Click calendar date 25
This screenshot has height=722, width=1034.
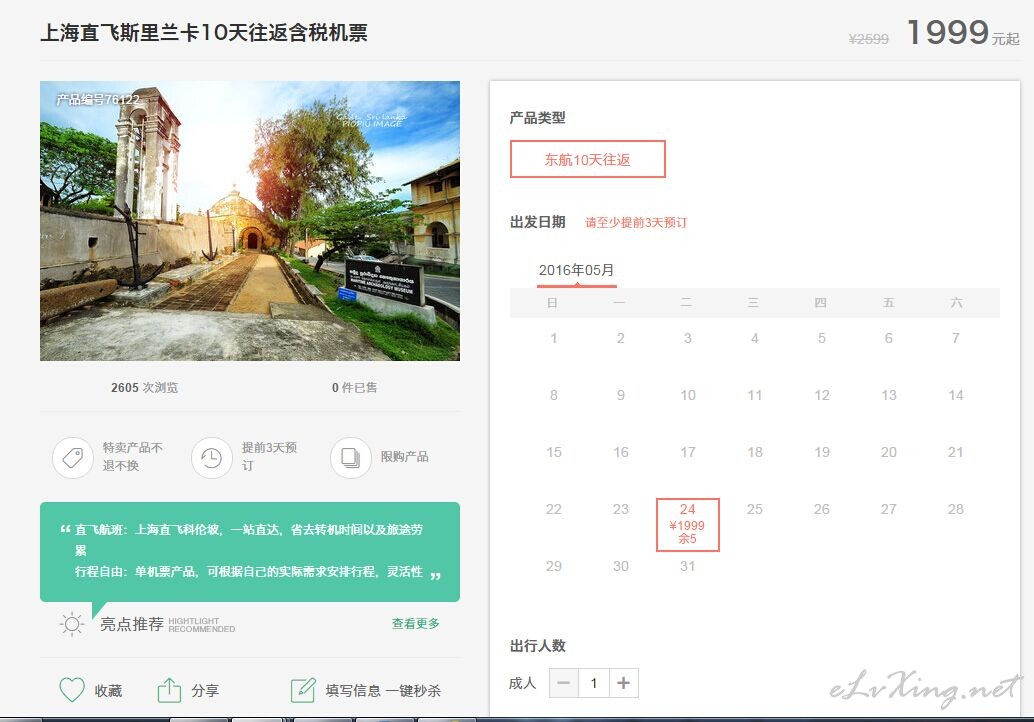(x=754, y=509)
